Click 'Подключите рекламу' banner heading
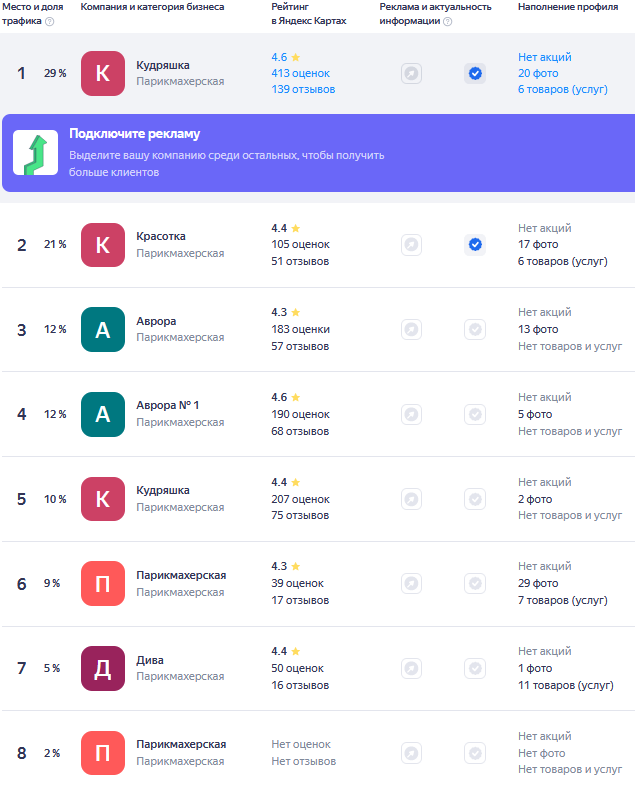This screenshot has width=635, height=795. coord(134,134)
